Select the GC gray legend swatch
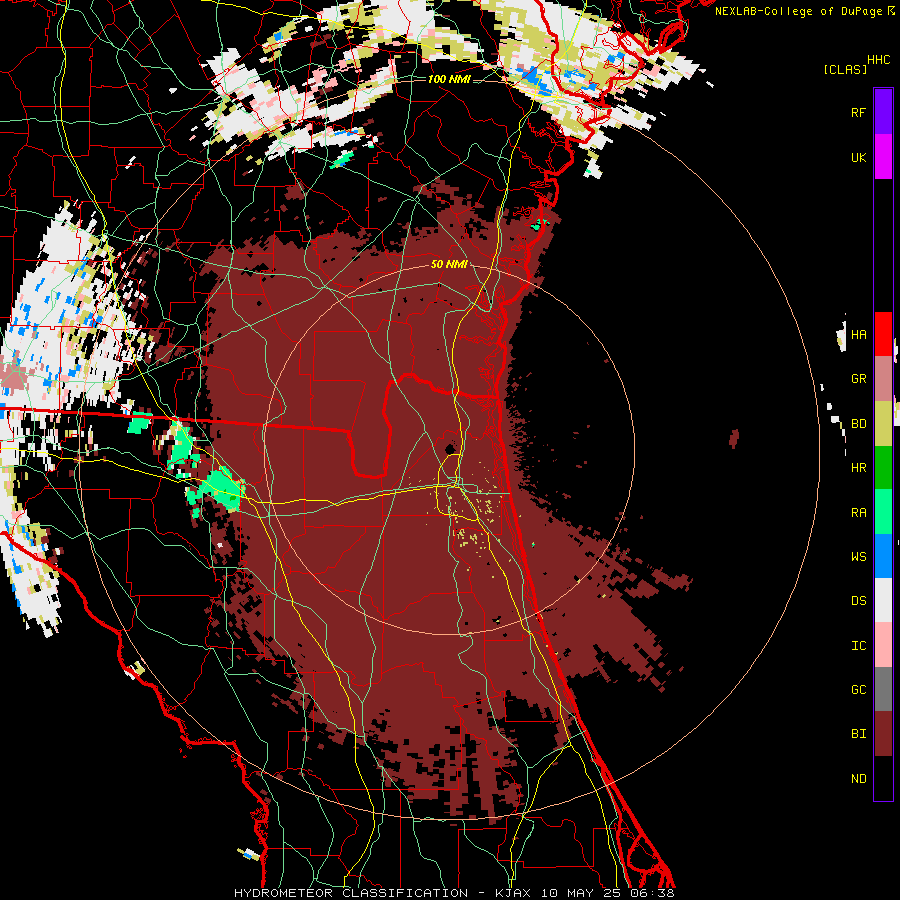 point(883,689)
